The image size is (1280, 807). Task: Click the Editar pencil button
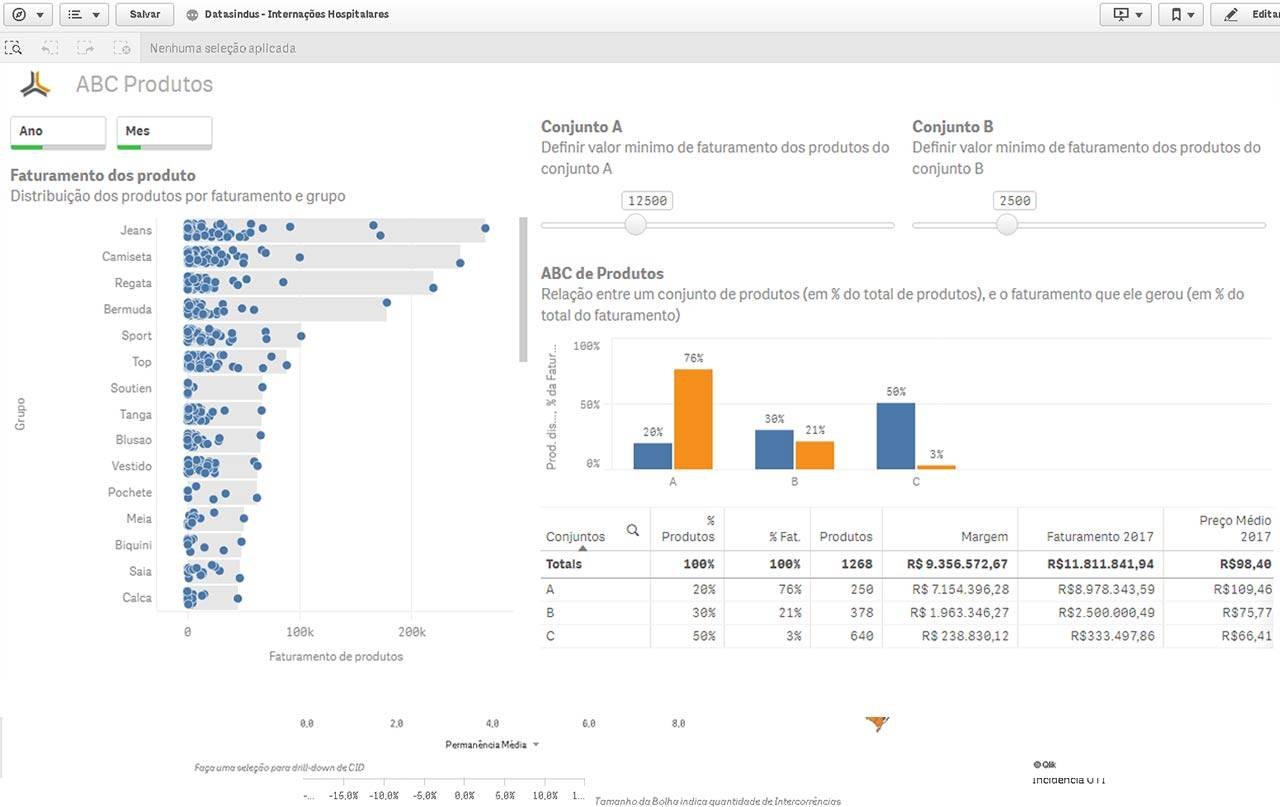(1245, 14)
